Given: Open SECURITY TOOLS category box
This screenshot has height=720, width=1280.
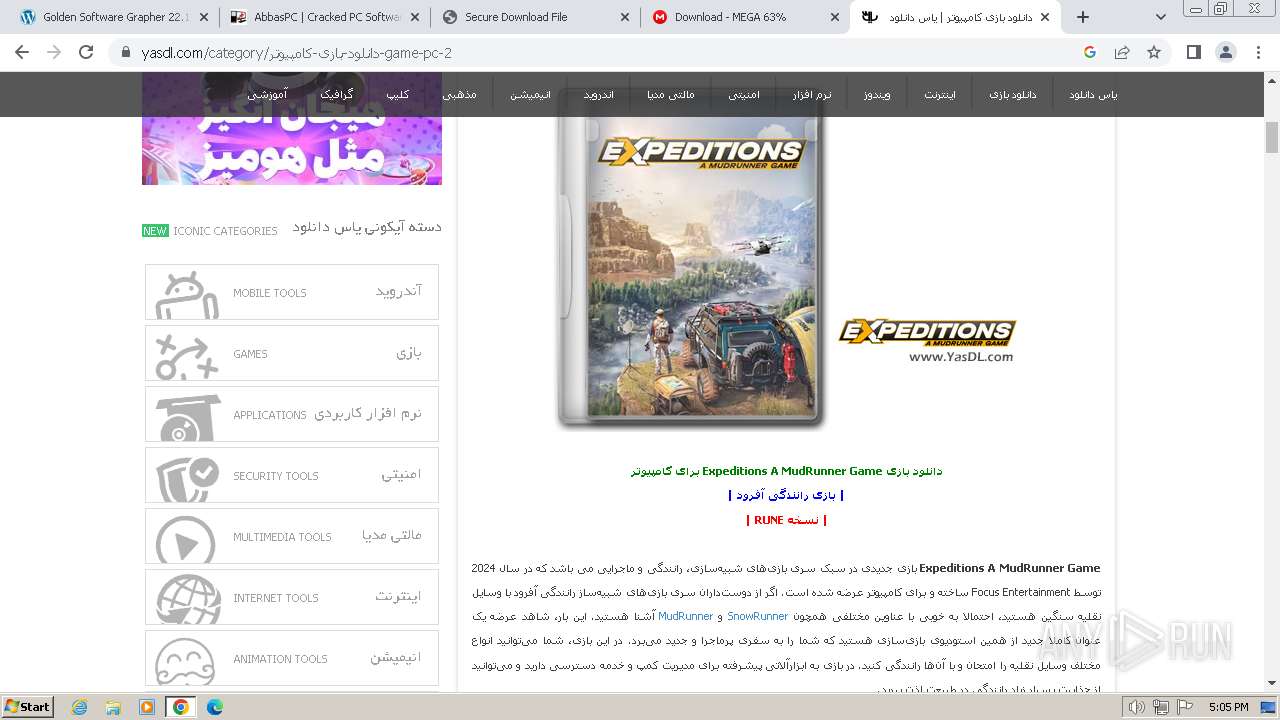Looking at the screenshot, I should point(292,475).
